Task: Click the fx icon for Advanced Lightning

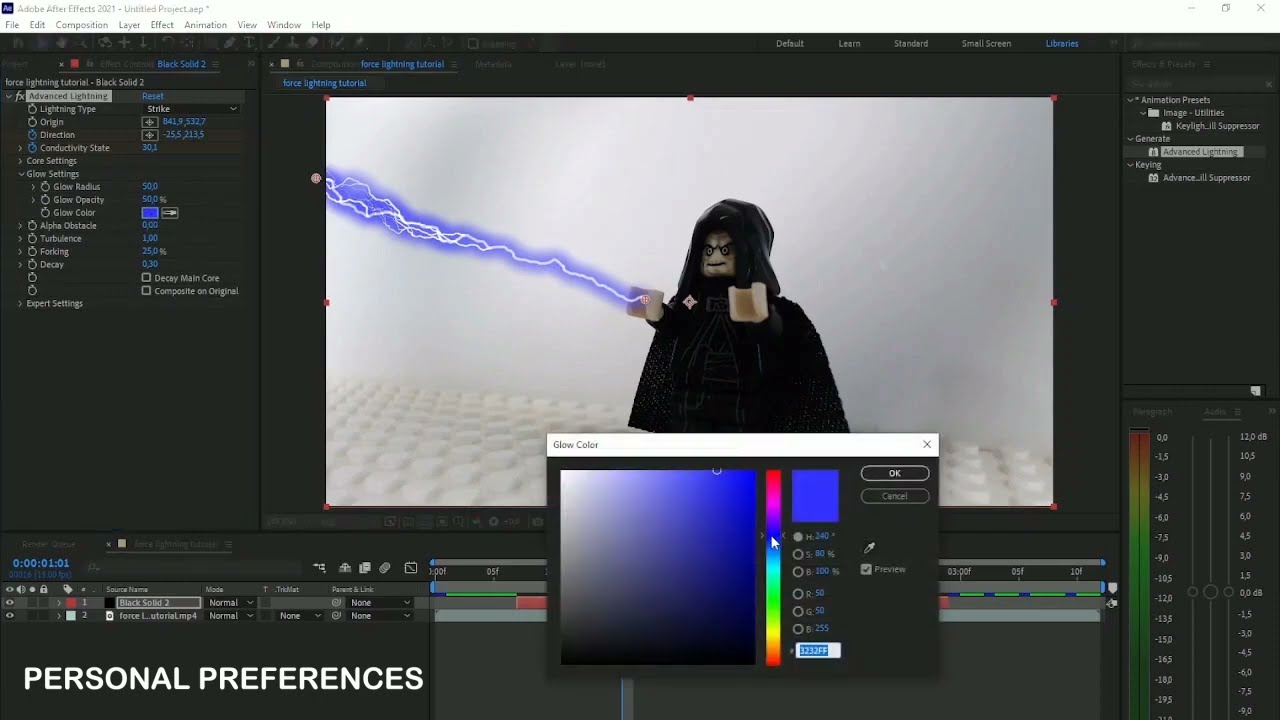Action: click(20, 96)
